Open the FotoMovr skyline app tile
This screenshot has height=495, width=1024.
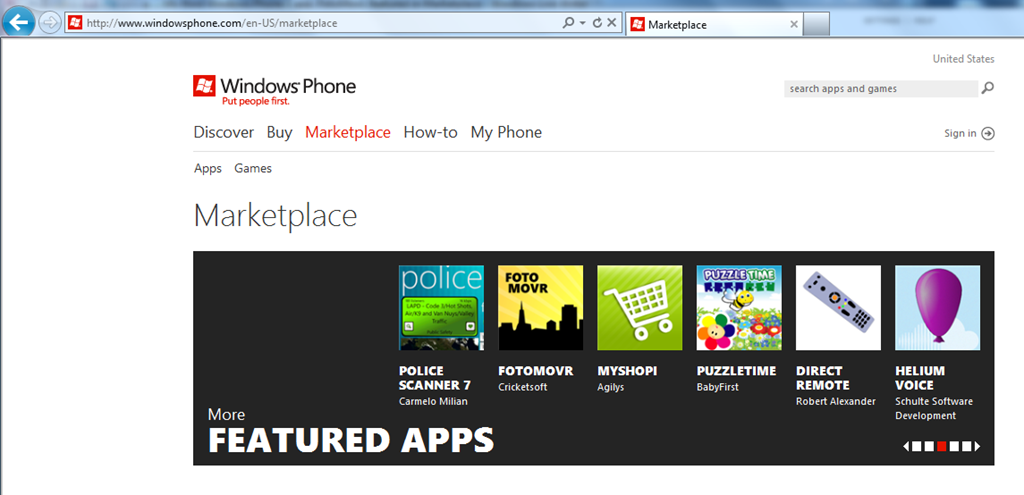click(x=541, y=308)
